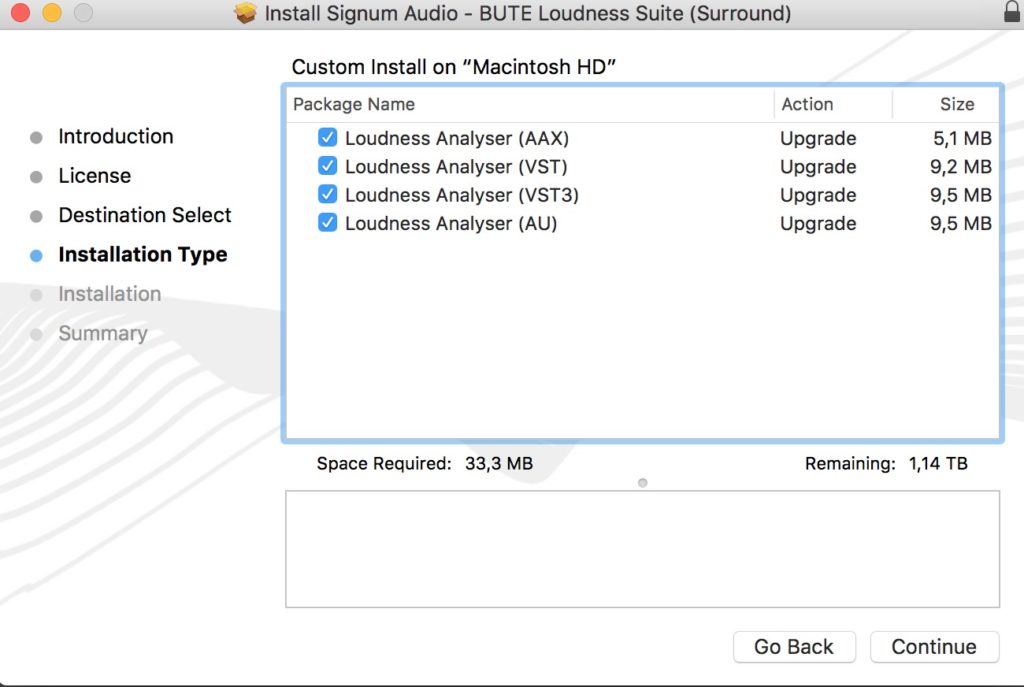1024x687 pixels.
Task: Click the 9,5 MB size for VST3
Action: pos(961,195)
